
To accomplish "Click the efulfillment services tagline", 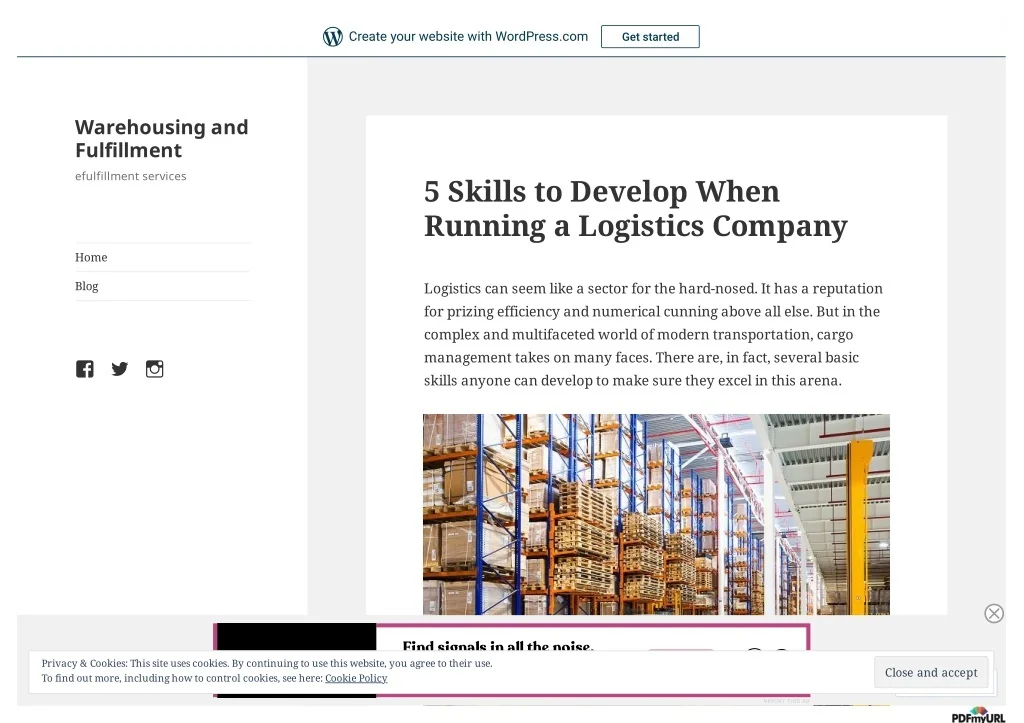I will (131, 176).
